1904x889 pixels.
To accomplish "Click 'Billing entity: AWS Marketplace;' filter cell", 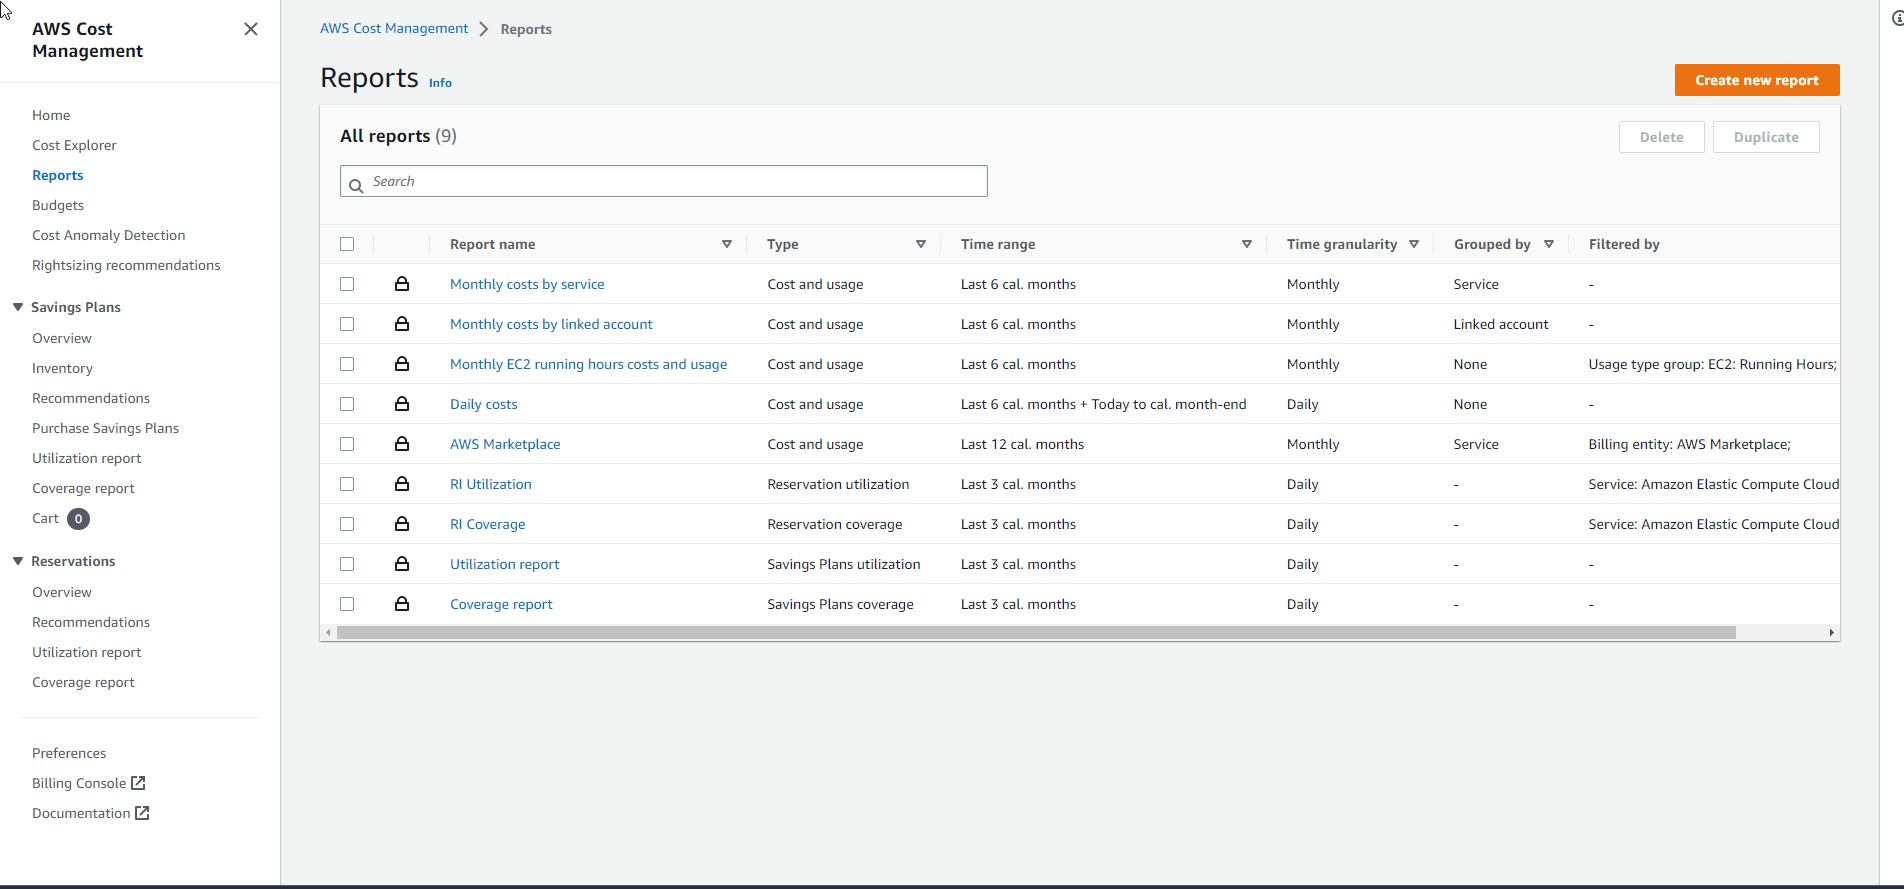I will (x=1689, y=444).
